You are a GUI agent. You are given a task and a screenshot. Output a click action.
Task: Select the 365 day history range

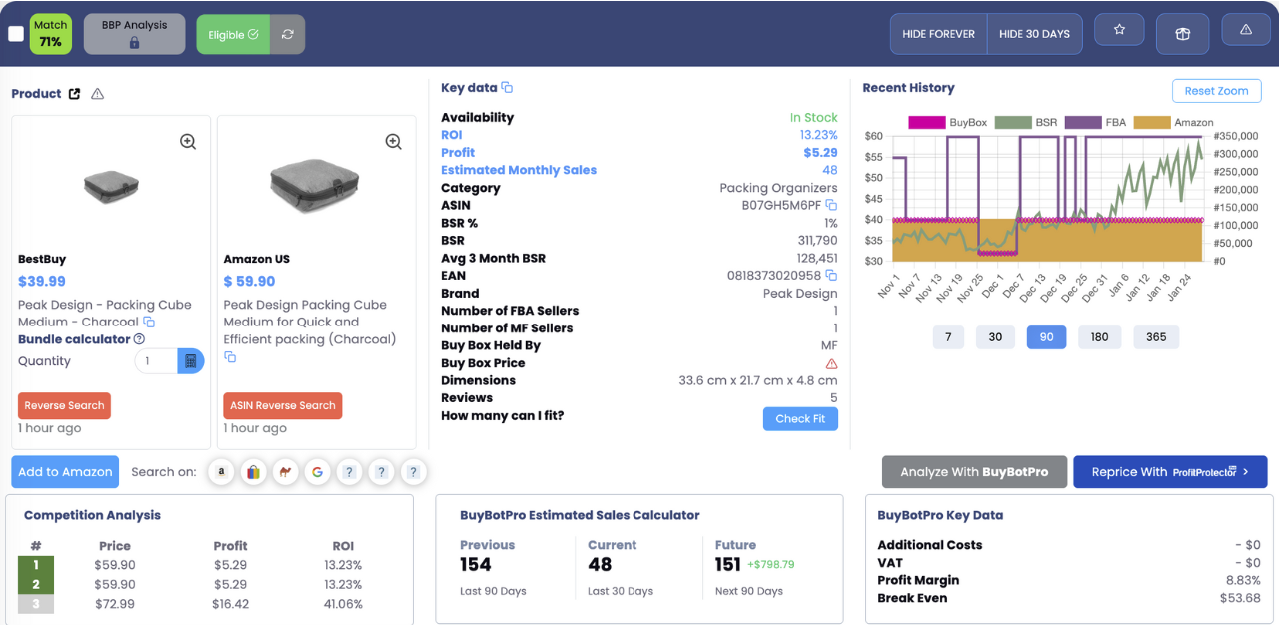pos(1156,337)
